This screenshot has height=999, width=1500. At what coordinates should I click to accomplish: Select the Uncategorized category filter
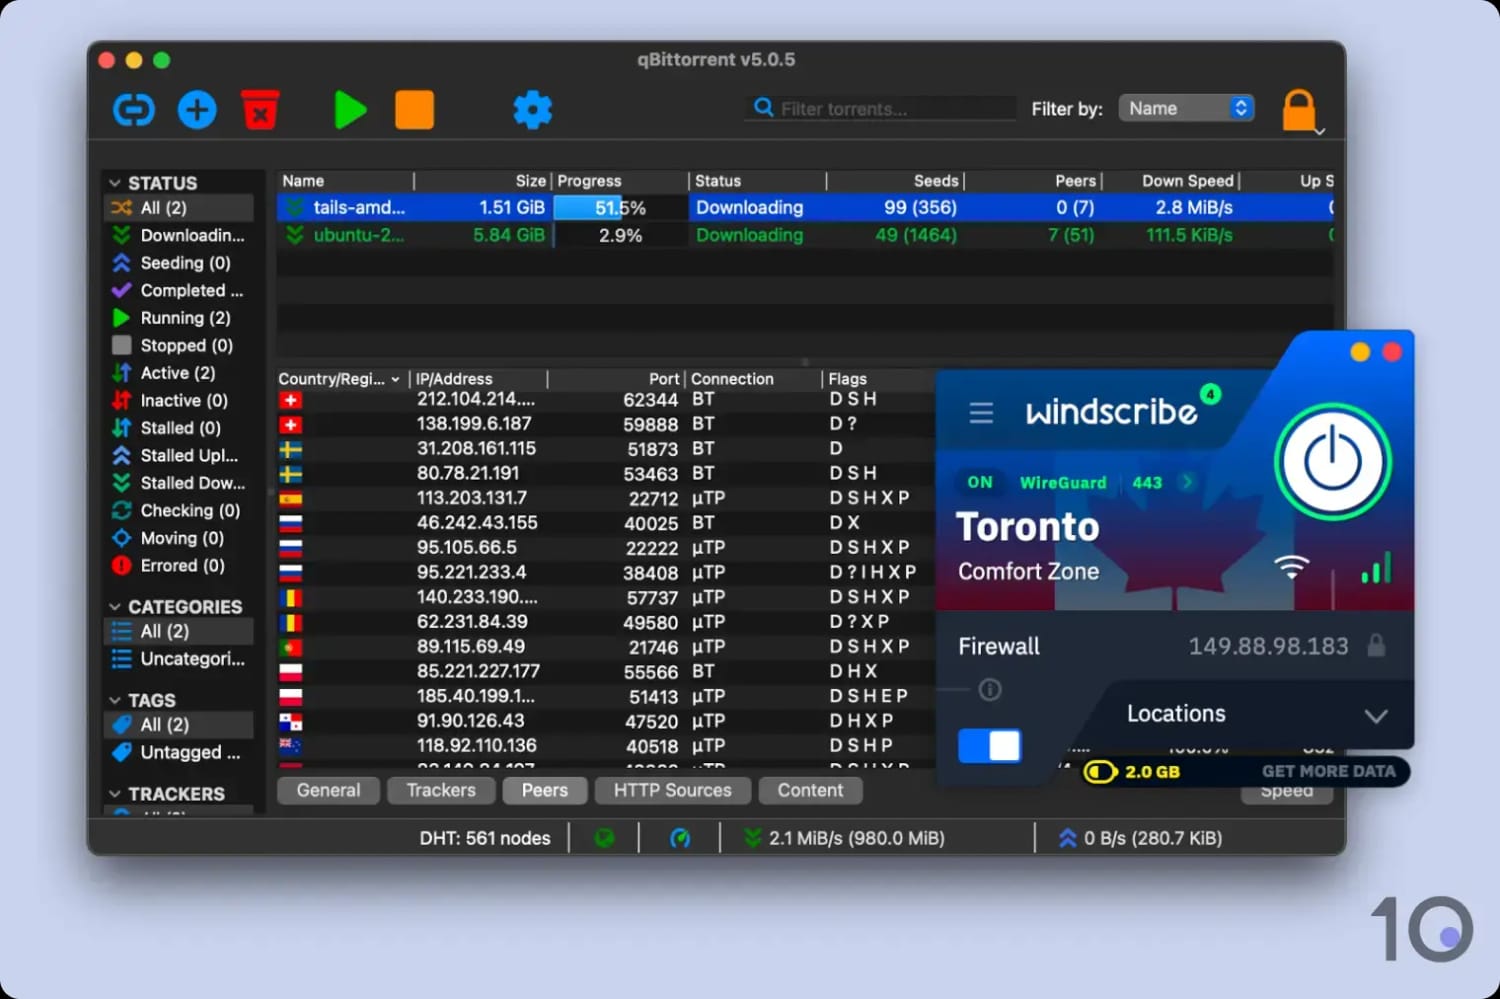click(x=179, y=659)
